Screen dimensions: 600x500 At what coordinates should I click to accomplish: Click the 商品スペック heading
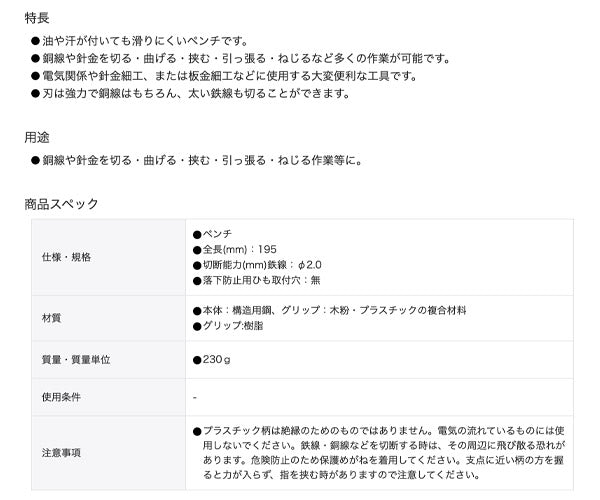click(61, 204)
